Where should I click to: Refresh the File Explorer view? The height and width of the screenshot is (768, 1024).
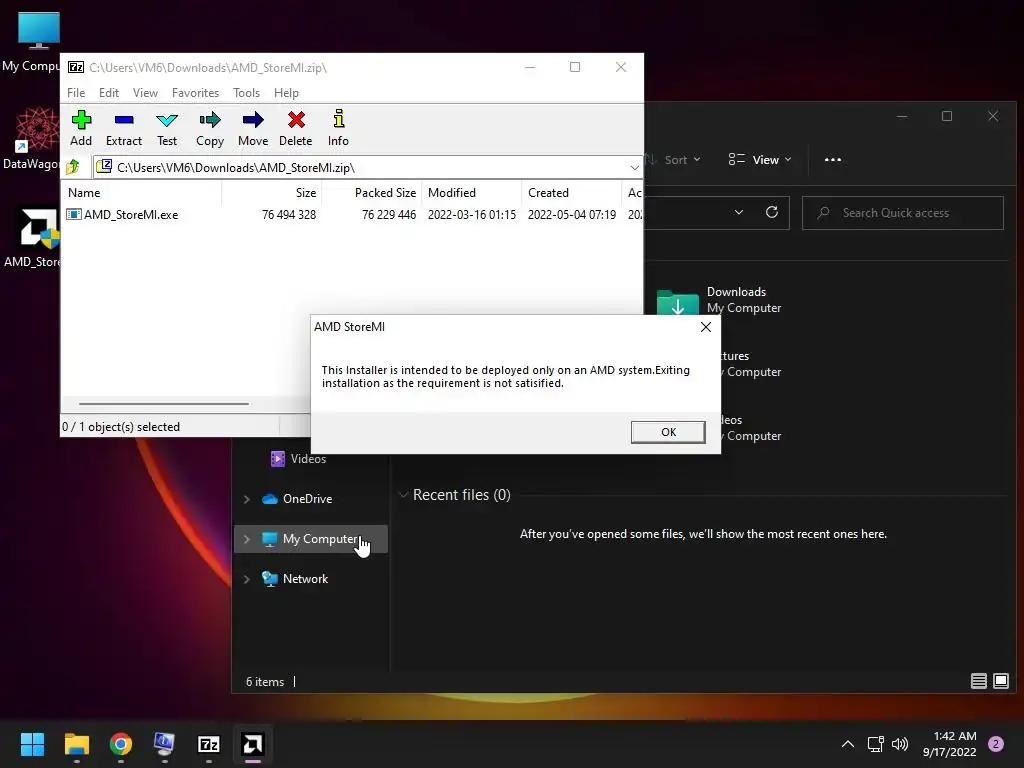(772, 212)
